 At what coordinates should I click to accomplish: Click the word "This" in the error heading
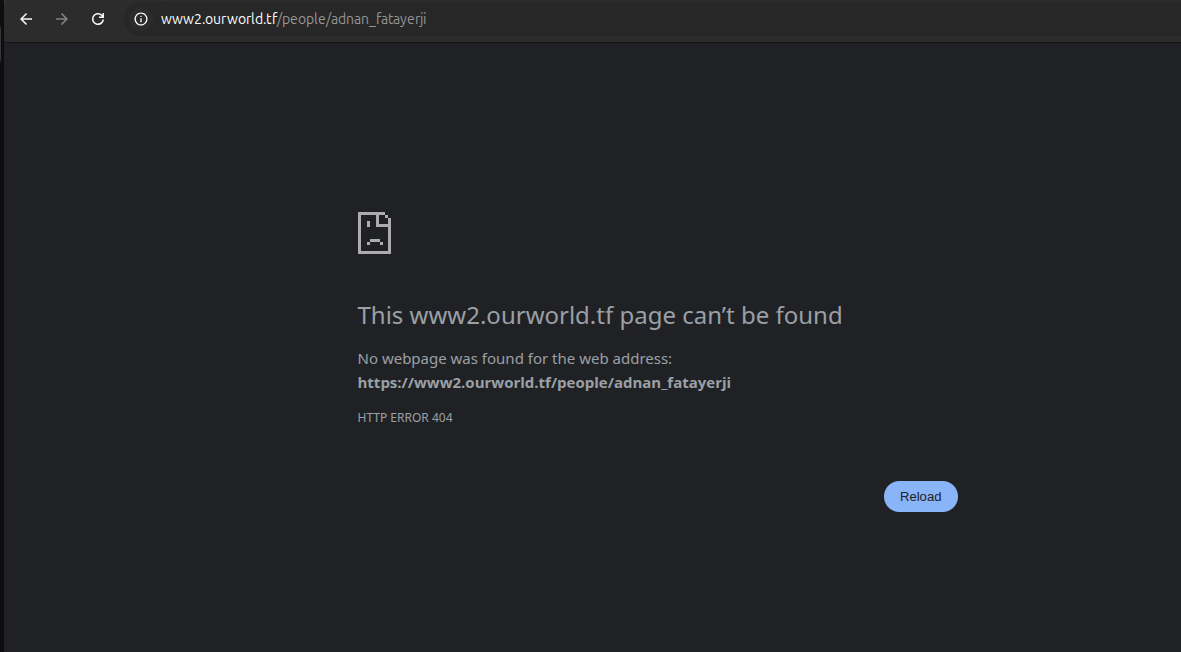380,316
